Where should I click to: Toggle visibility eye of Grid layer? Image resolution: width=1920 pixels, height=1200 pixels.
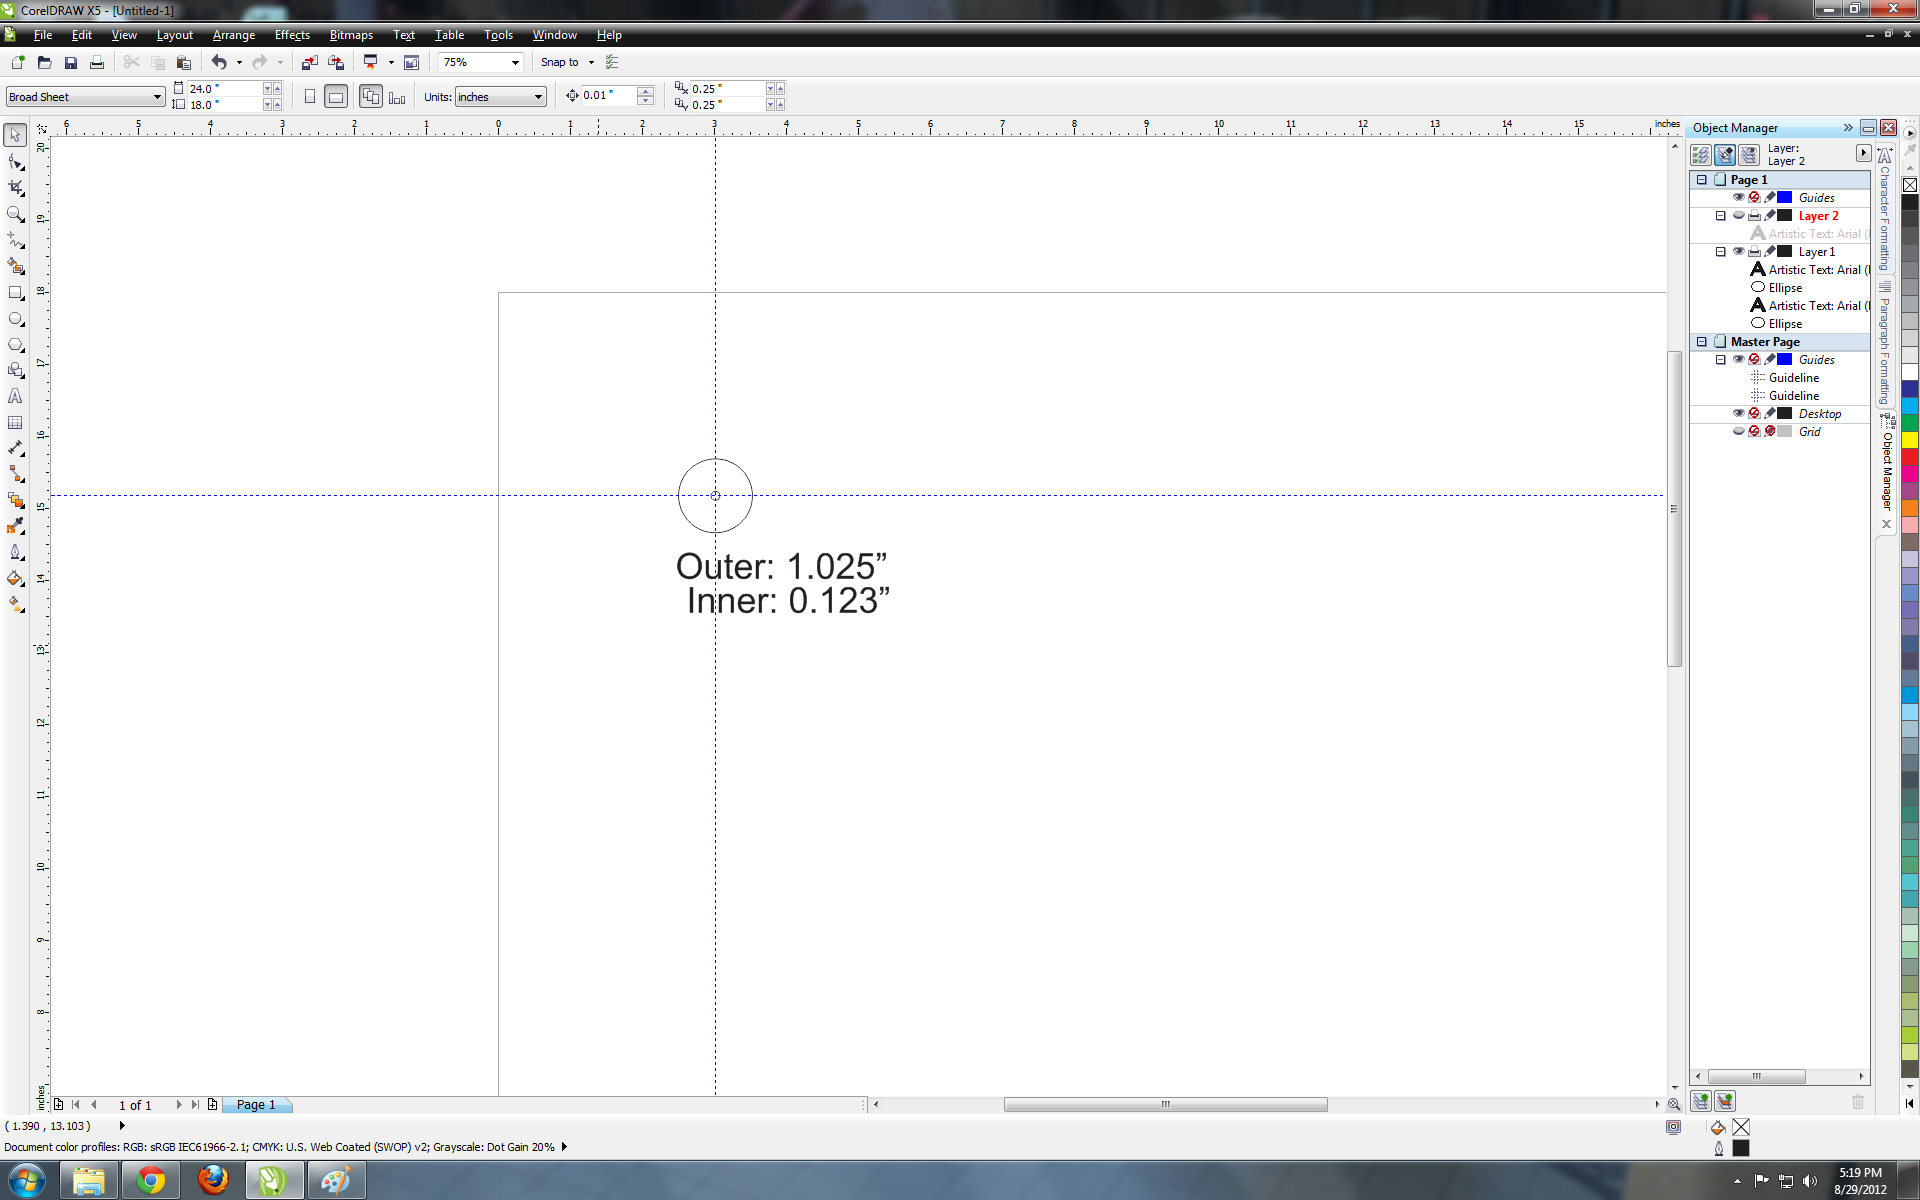pos(1738,432)
